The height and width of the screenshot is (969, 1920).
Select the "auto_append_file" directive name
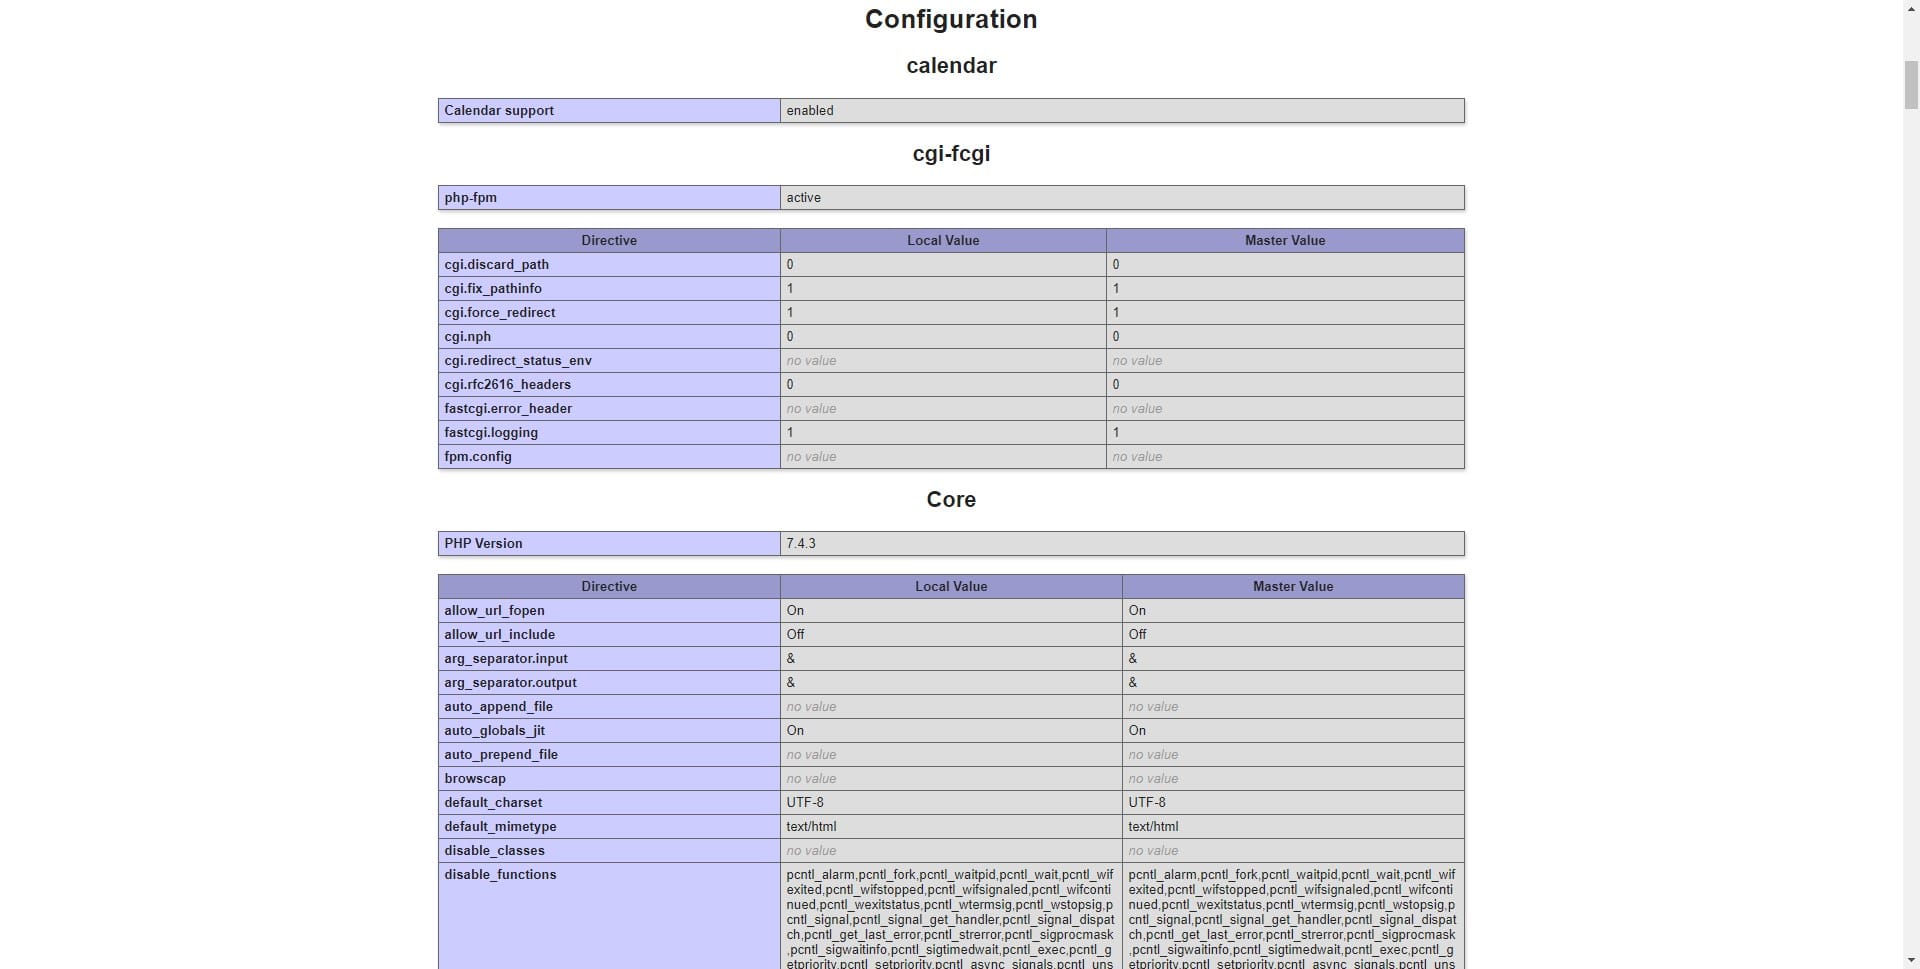point(498,707)
